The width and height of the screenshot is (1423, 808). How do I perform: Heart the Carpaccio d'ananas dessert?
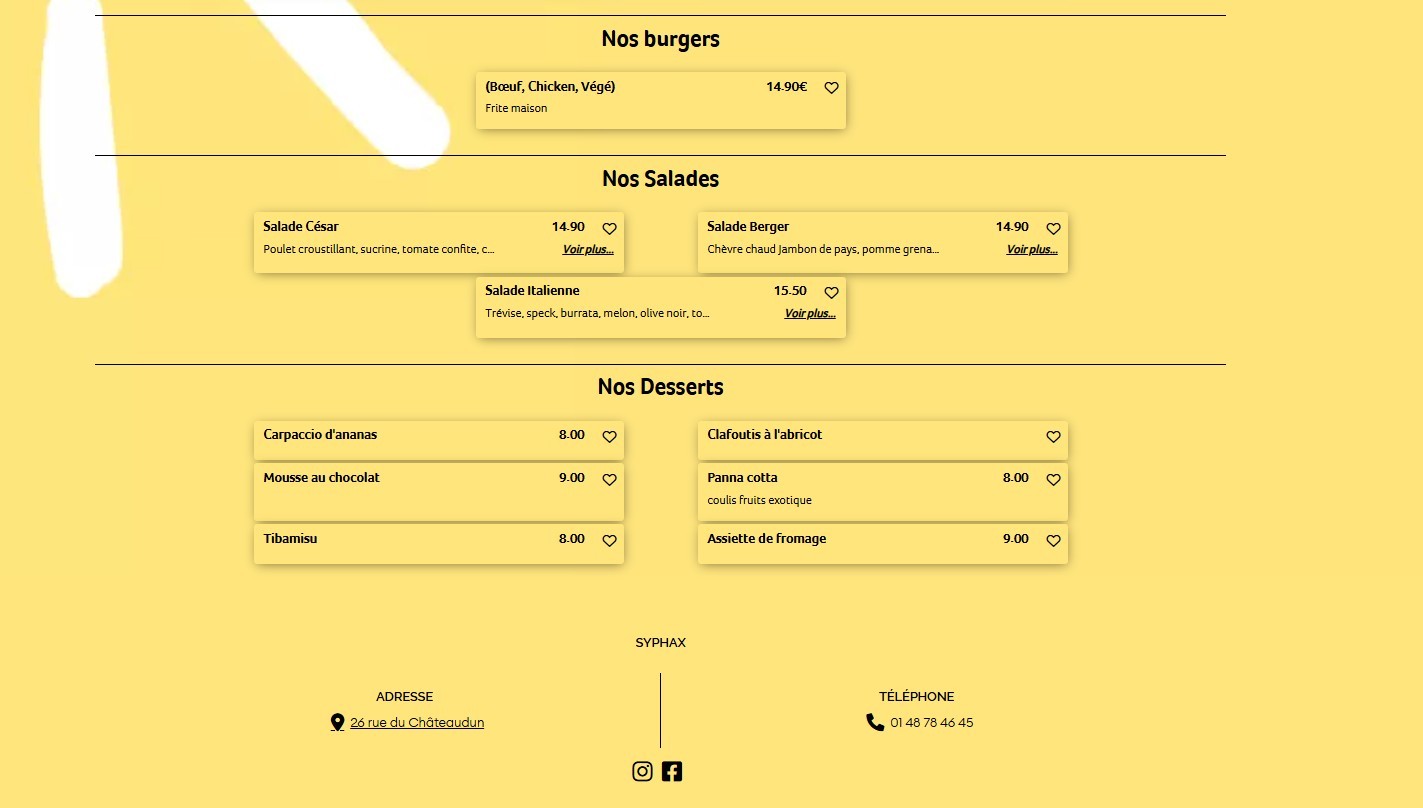609,436
